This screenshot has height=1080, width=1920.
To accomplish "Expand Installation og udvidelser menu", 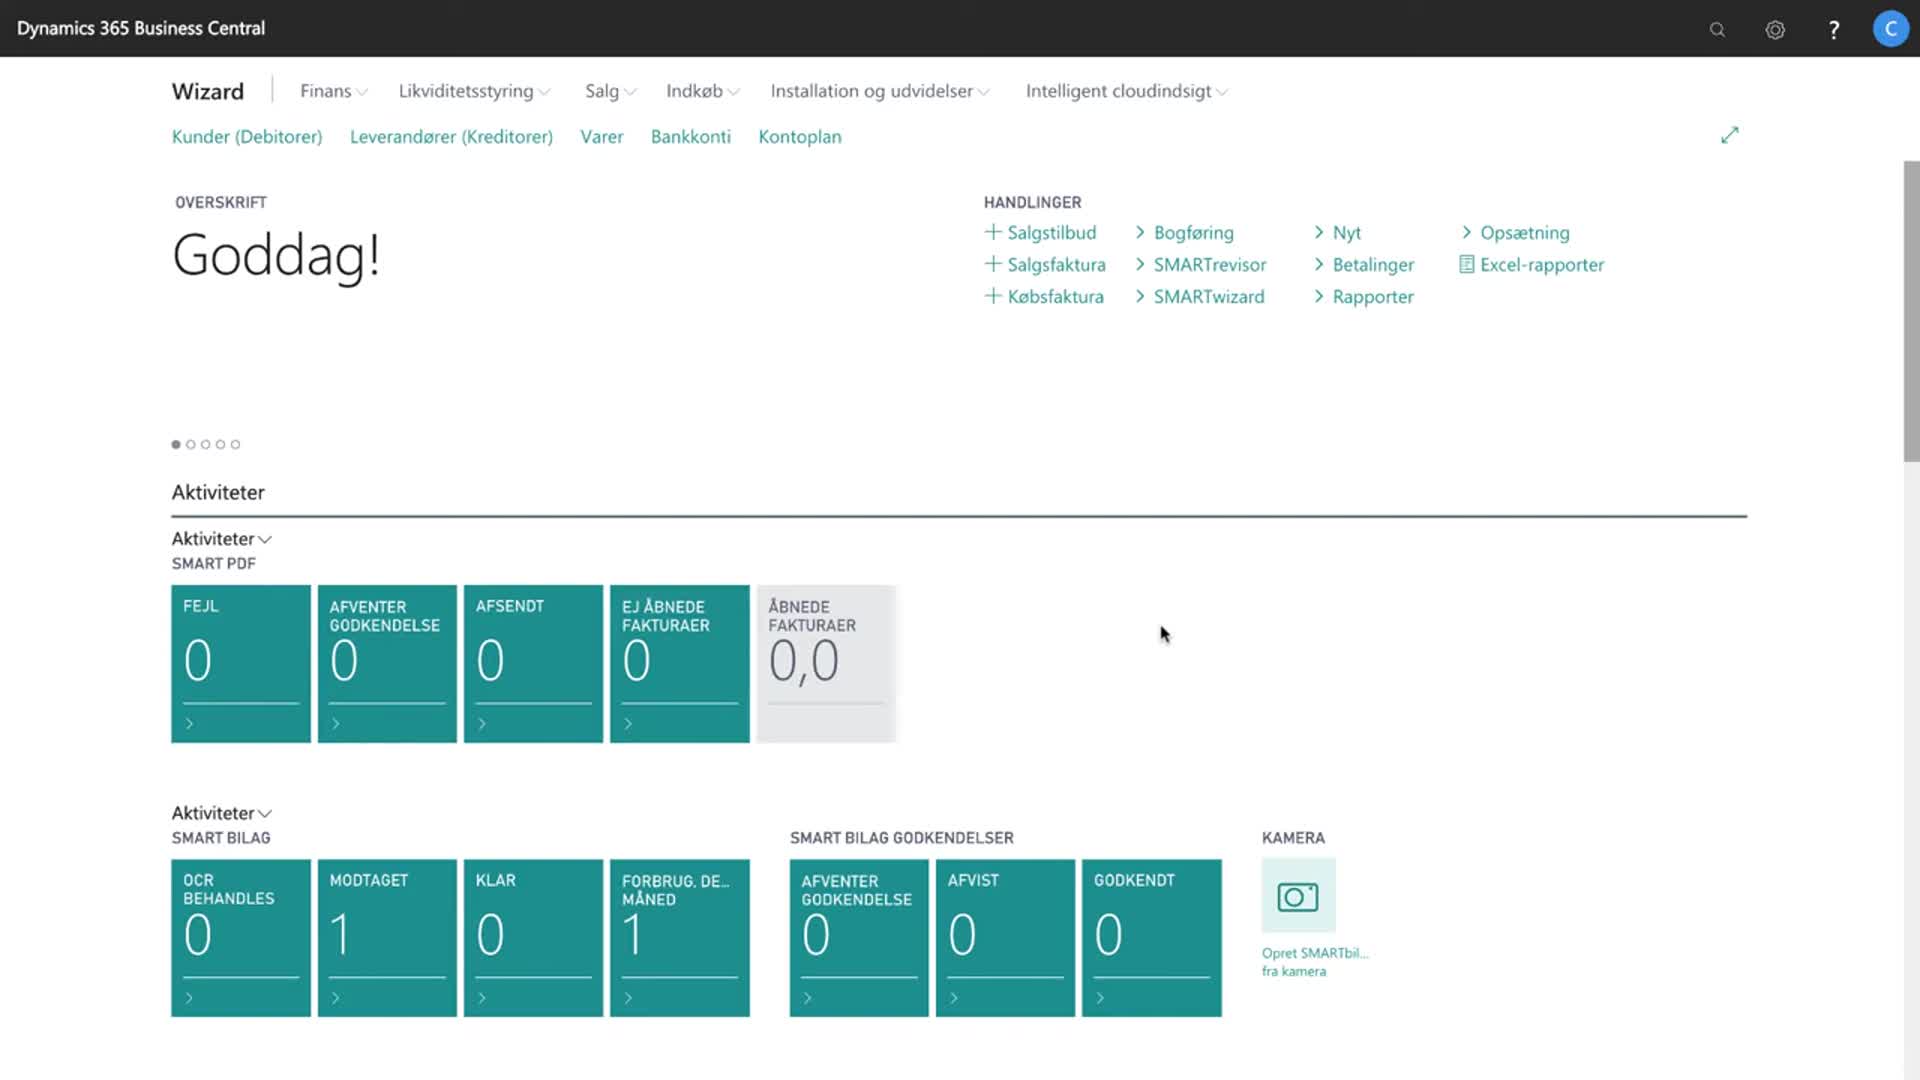I will (880, 91).
